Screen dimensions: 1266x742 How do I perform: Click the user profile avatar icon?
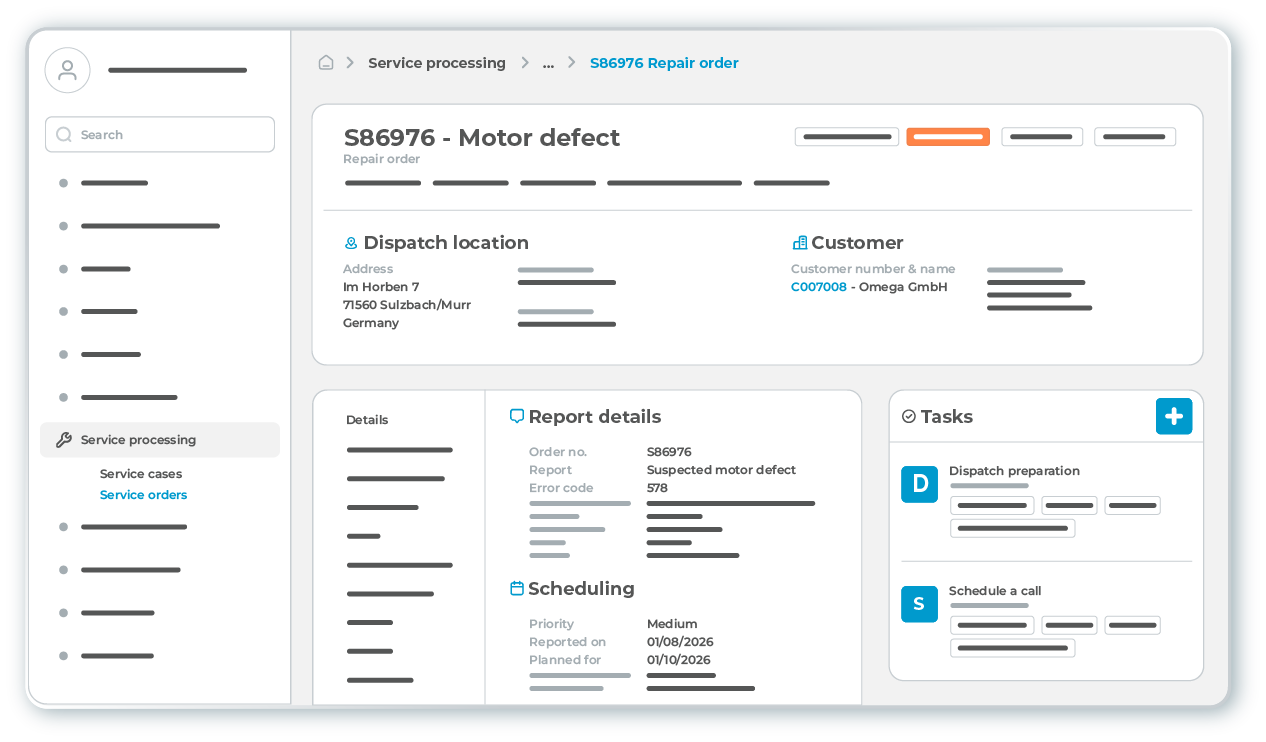point(68,70)
